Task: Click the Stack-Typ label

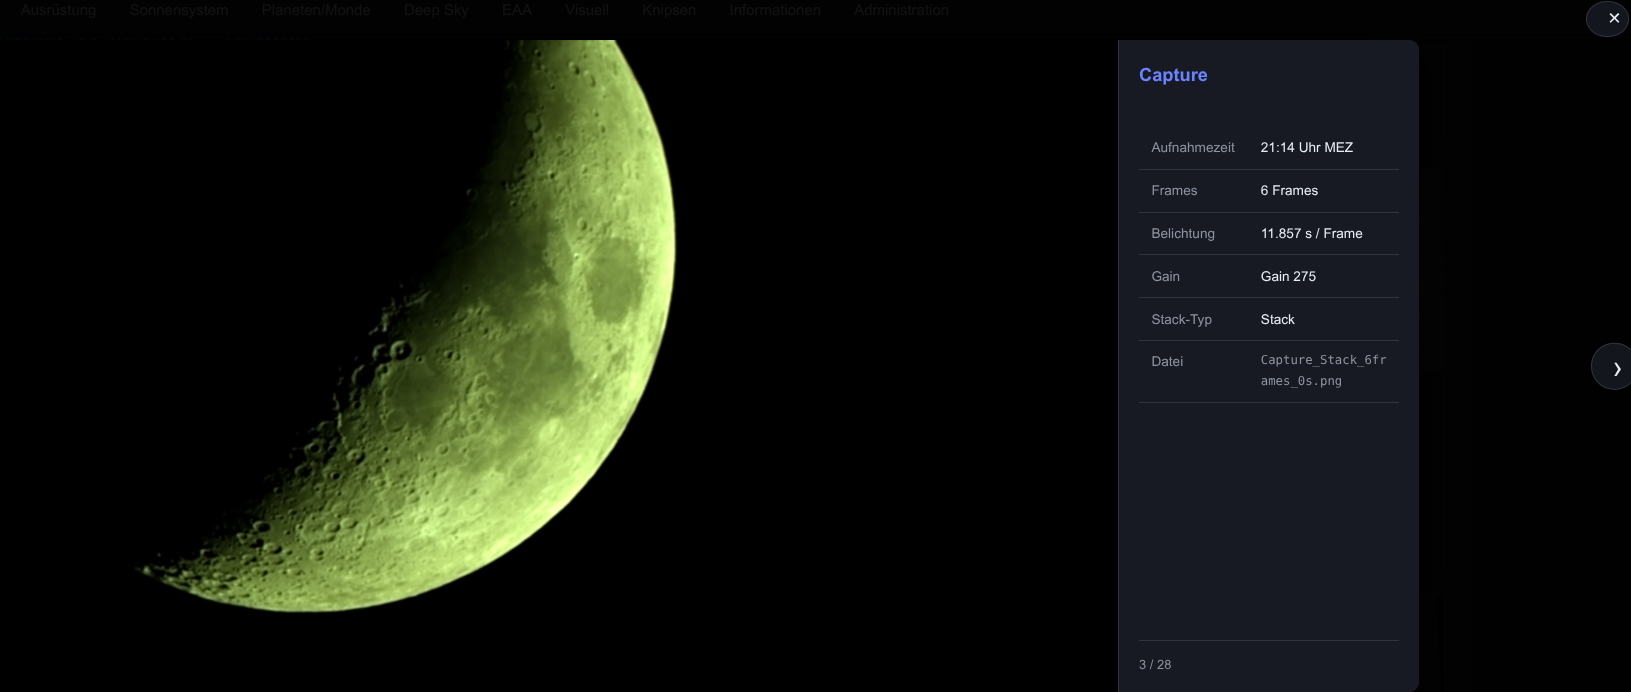Action: pyautogui.click(x=1181, y=319)
